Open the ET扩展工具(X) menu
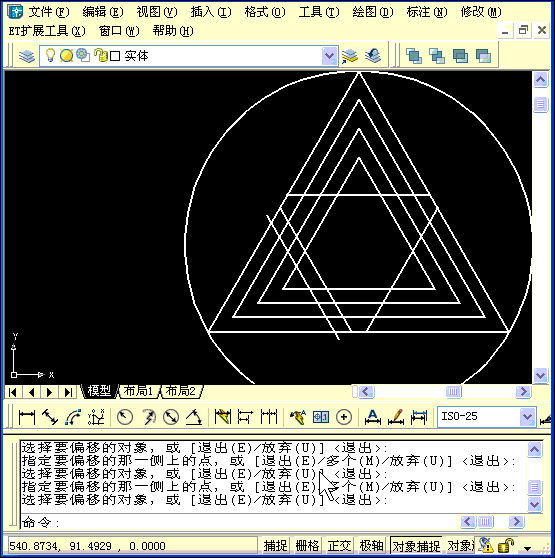The width and height of the screenshot is (555, 558). 47,31
